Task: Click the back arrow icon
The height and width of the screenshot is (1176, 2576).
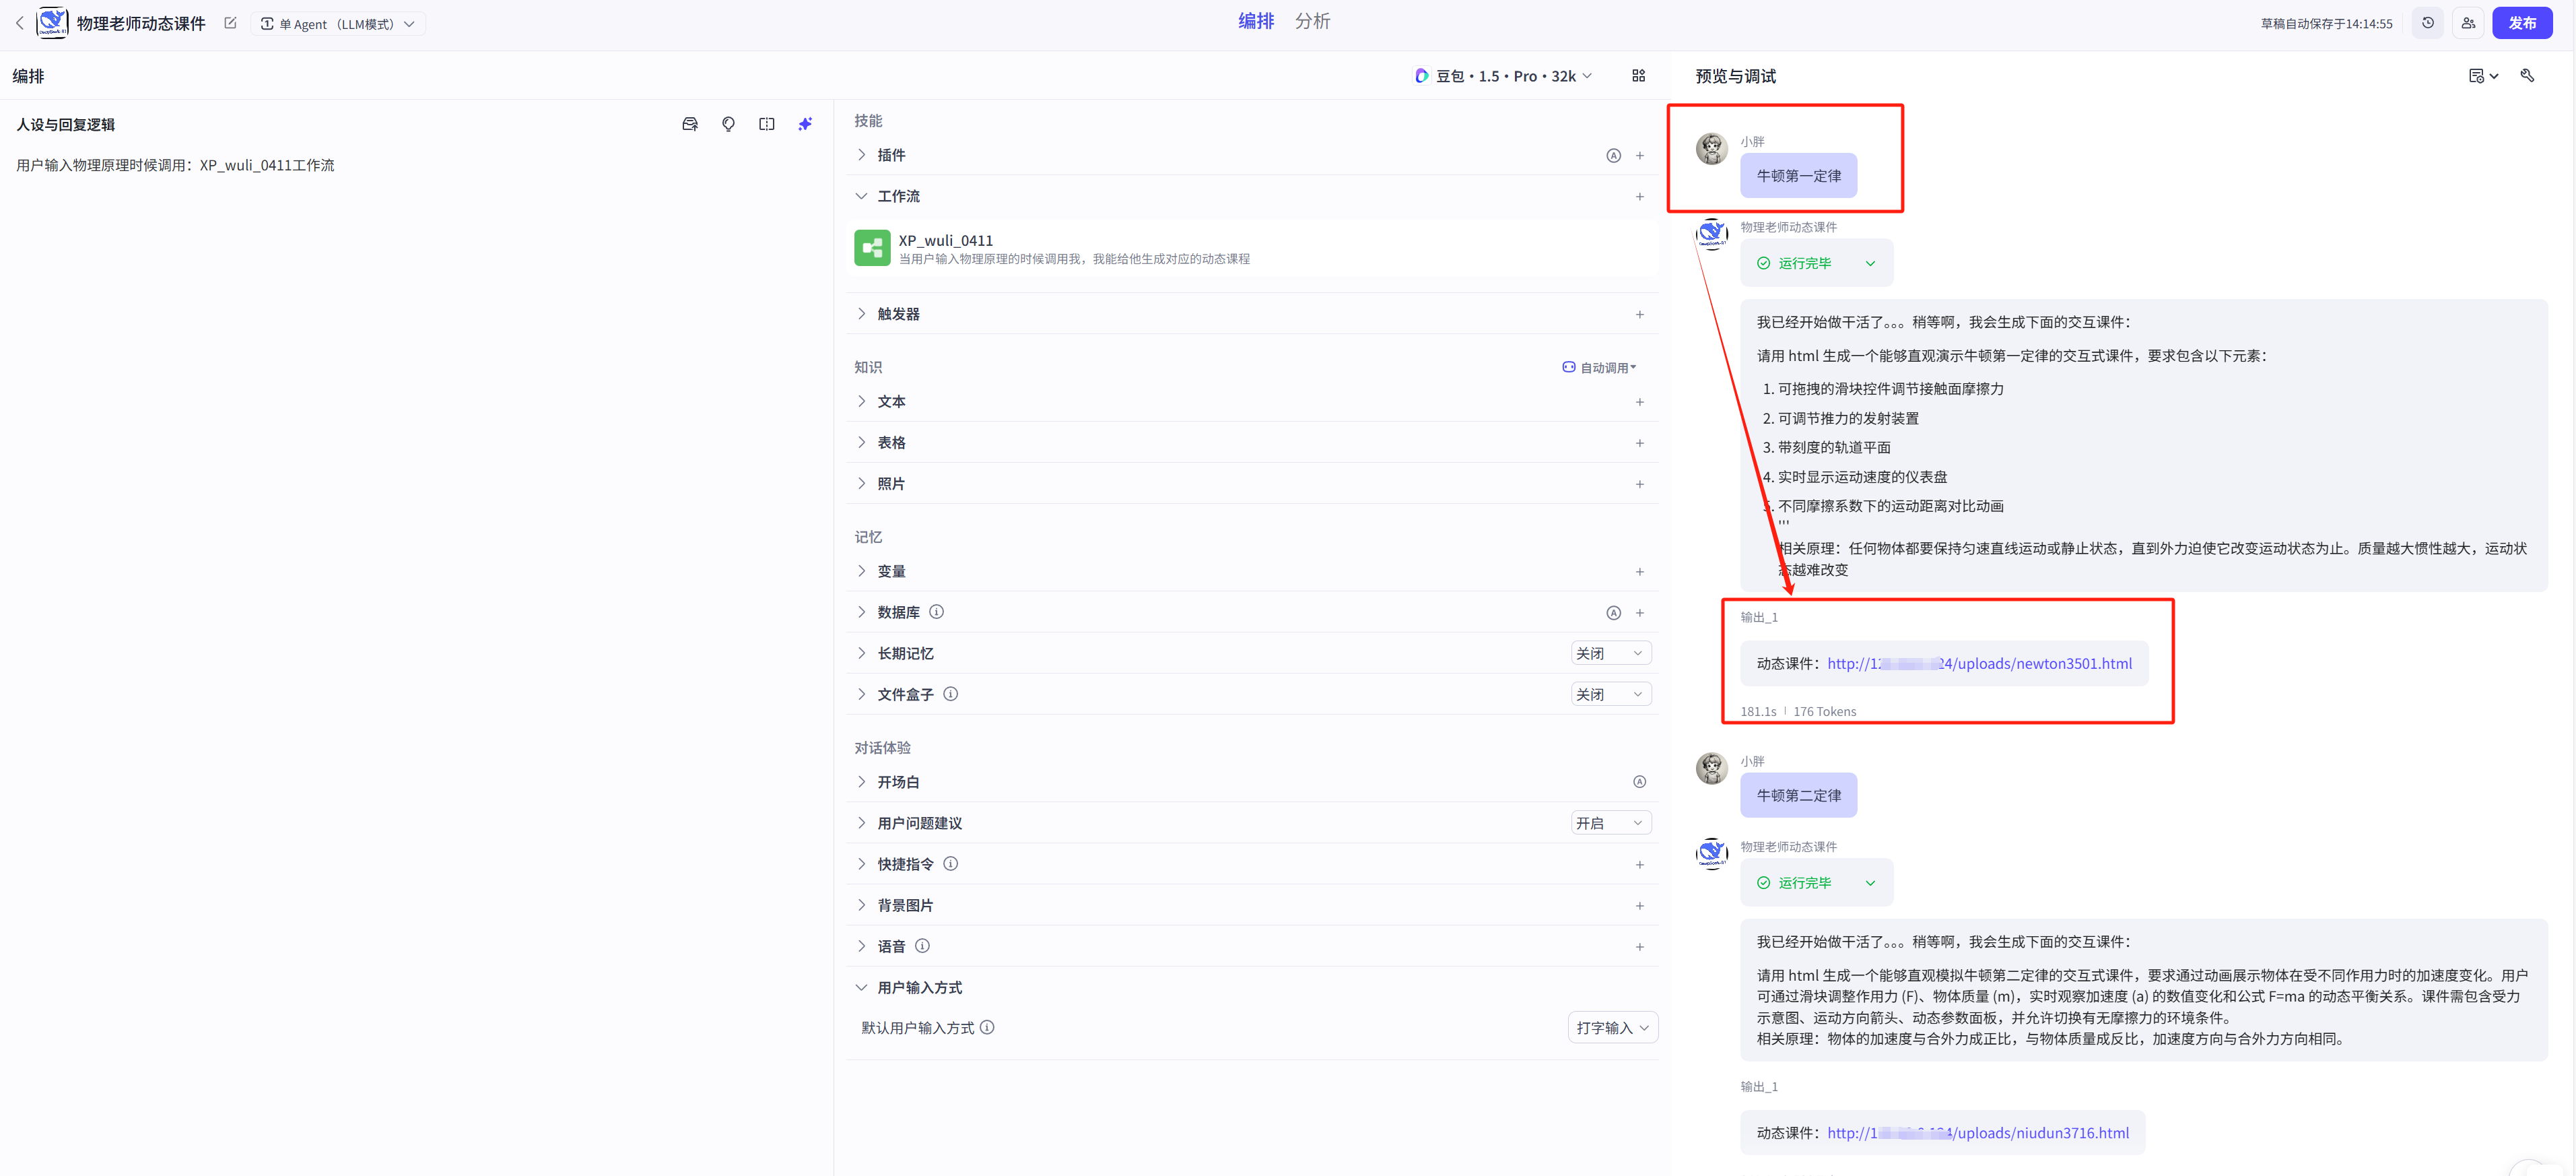Action: coord(19,23)
